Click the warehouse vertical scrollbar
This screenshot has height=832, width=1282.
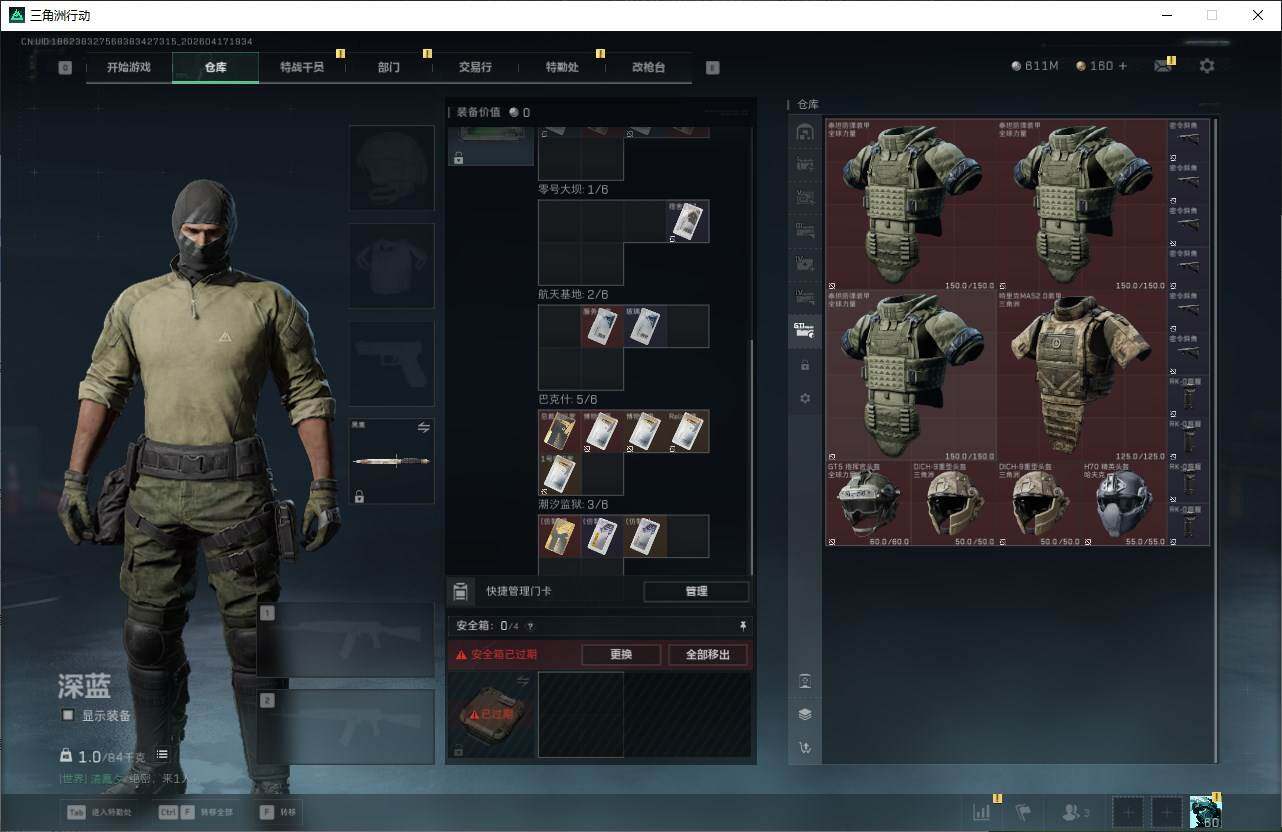point(1216,440)
